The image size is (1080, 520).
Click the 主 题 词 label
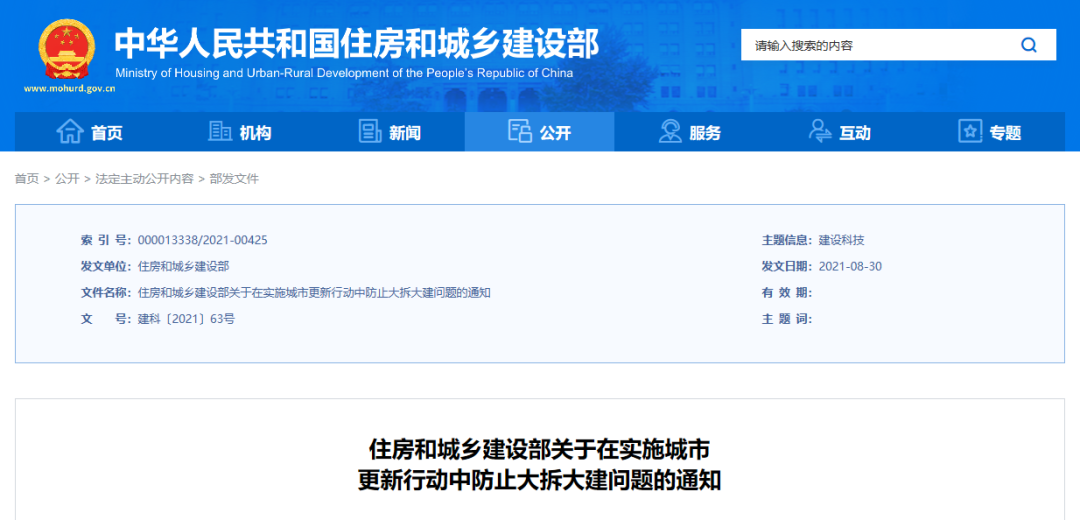787,319
